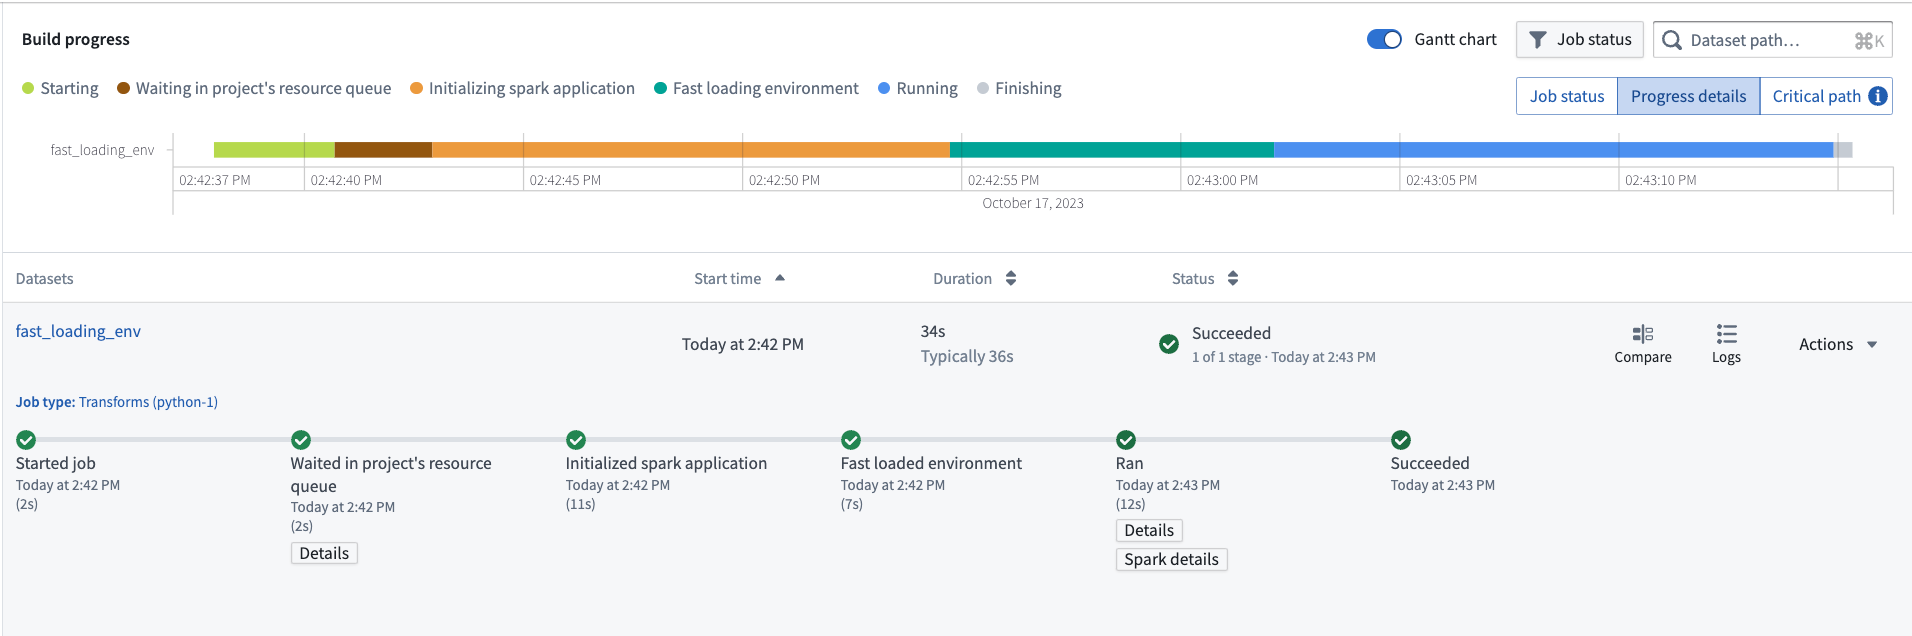Switch to the Progress details tab
This screenshot has width=1912, height=636.
1688,96
